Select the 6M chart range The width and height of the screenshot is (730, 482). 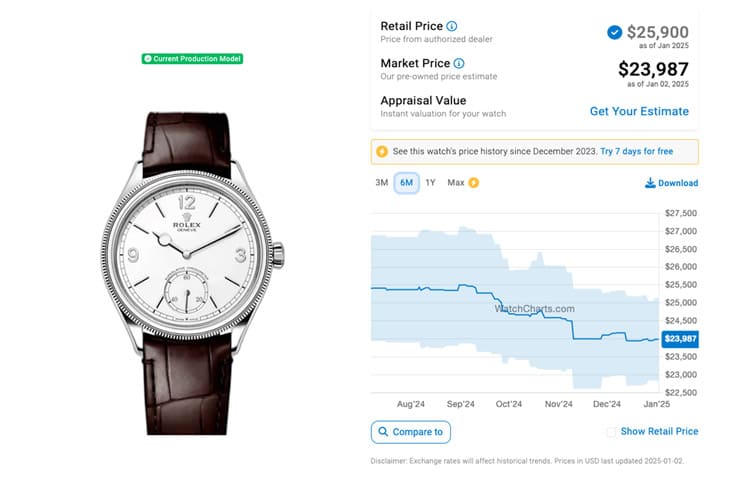(406, 183)
